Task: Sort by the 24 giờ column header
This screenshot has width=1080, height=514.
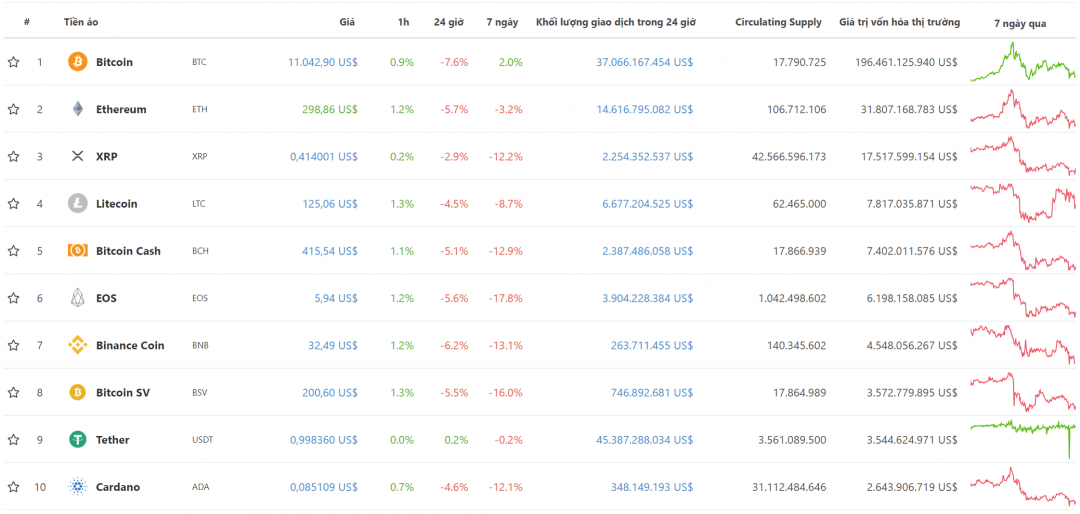Action: click(x=448, y=22)
